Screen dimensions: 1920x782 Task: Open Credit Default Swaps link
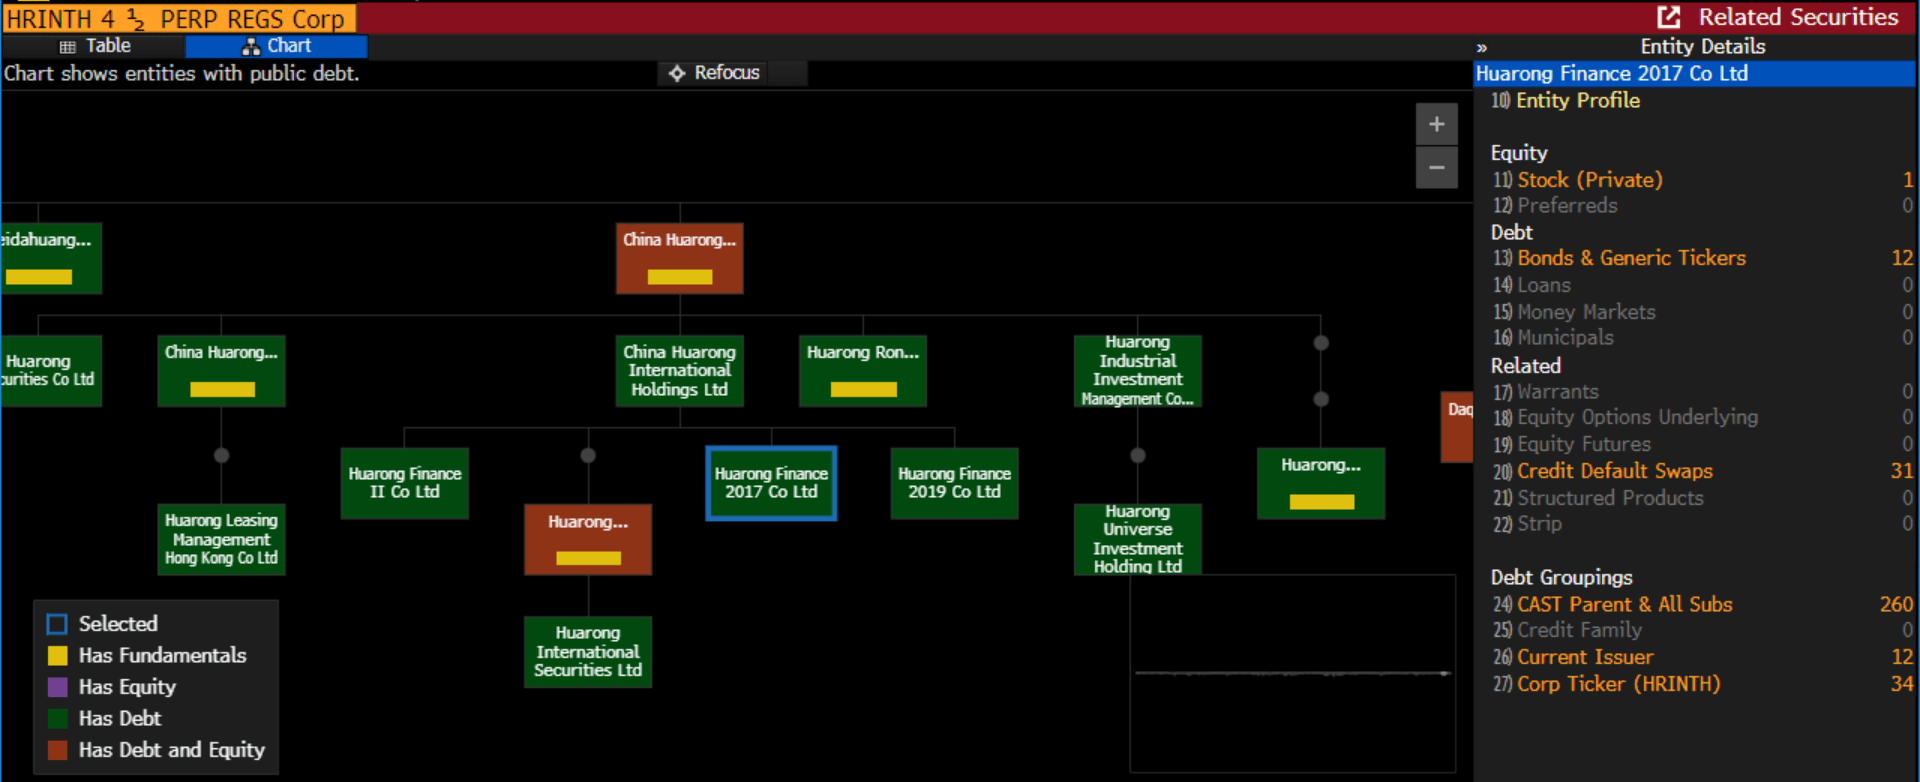[x=1614, y=471]
